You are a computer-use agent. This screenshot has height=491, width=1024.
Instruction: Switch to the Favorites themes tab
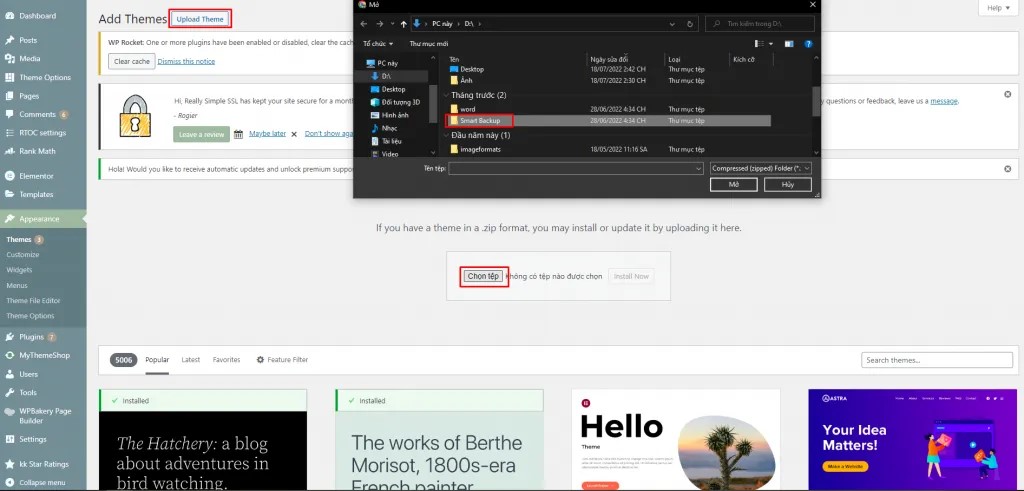click(x=227, y=360)
